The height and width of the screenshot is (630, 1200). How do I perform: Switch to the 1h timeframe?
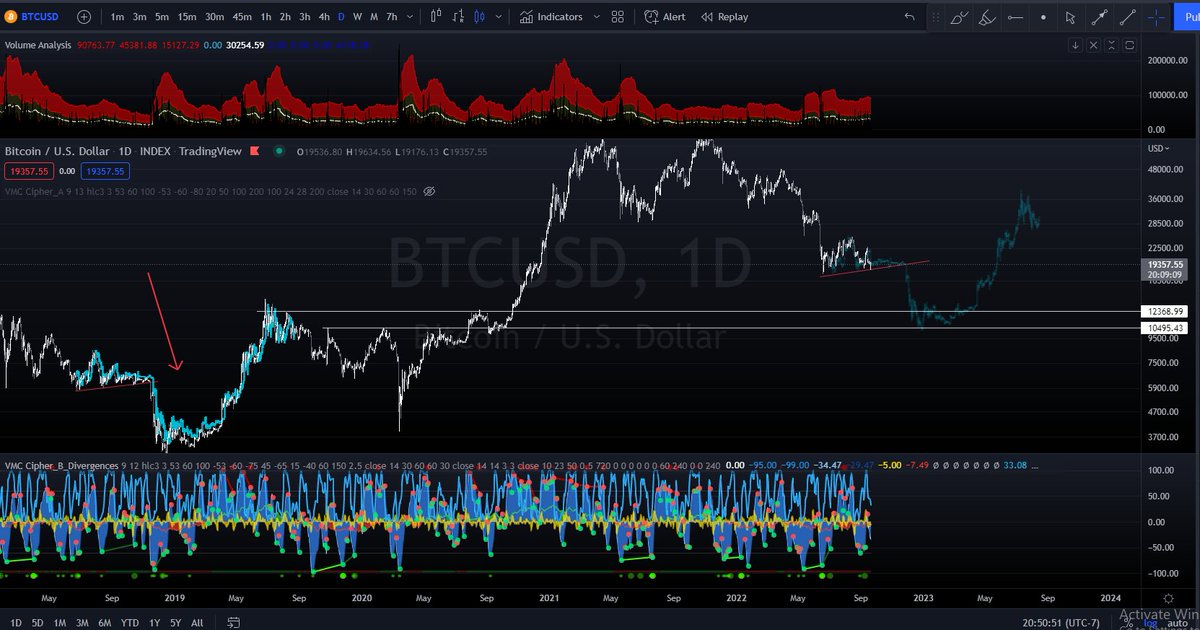pyautogui.click(x=265, y=17)
